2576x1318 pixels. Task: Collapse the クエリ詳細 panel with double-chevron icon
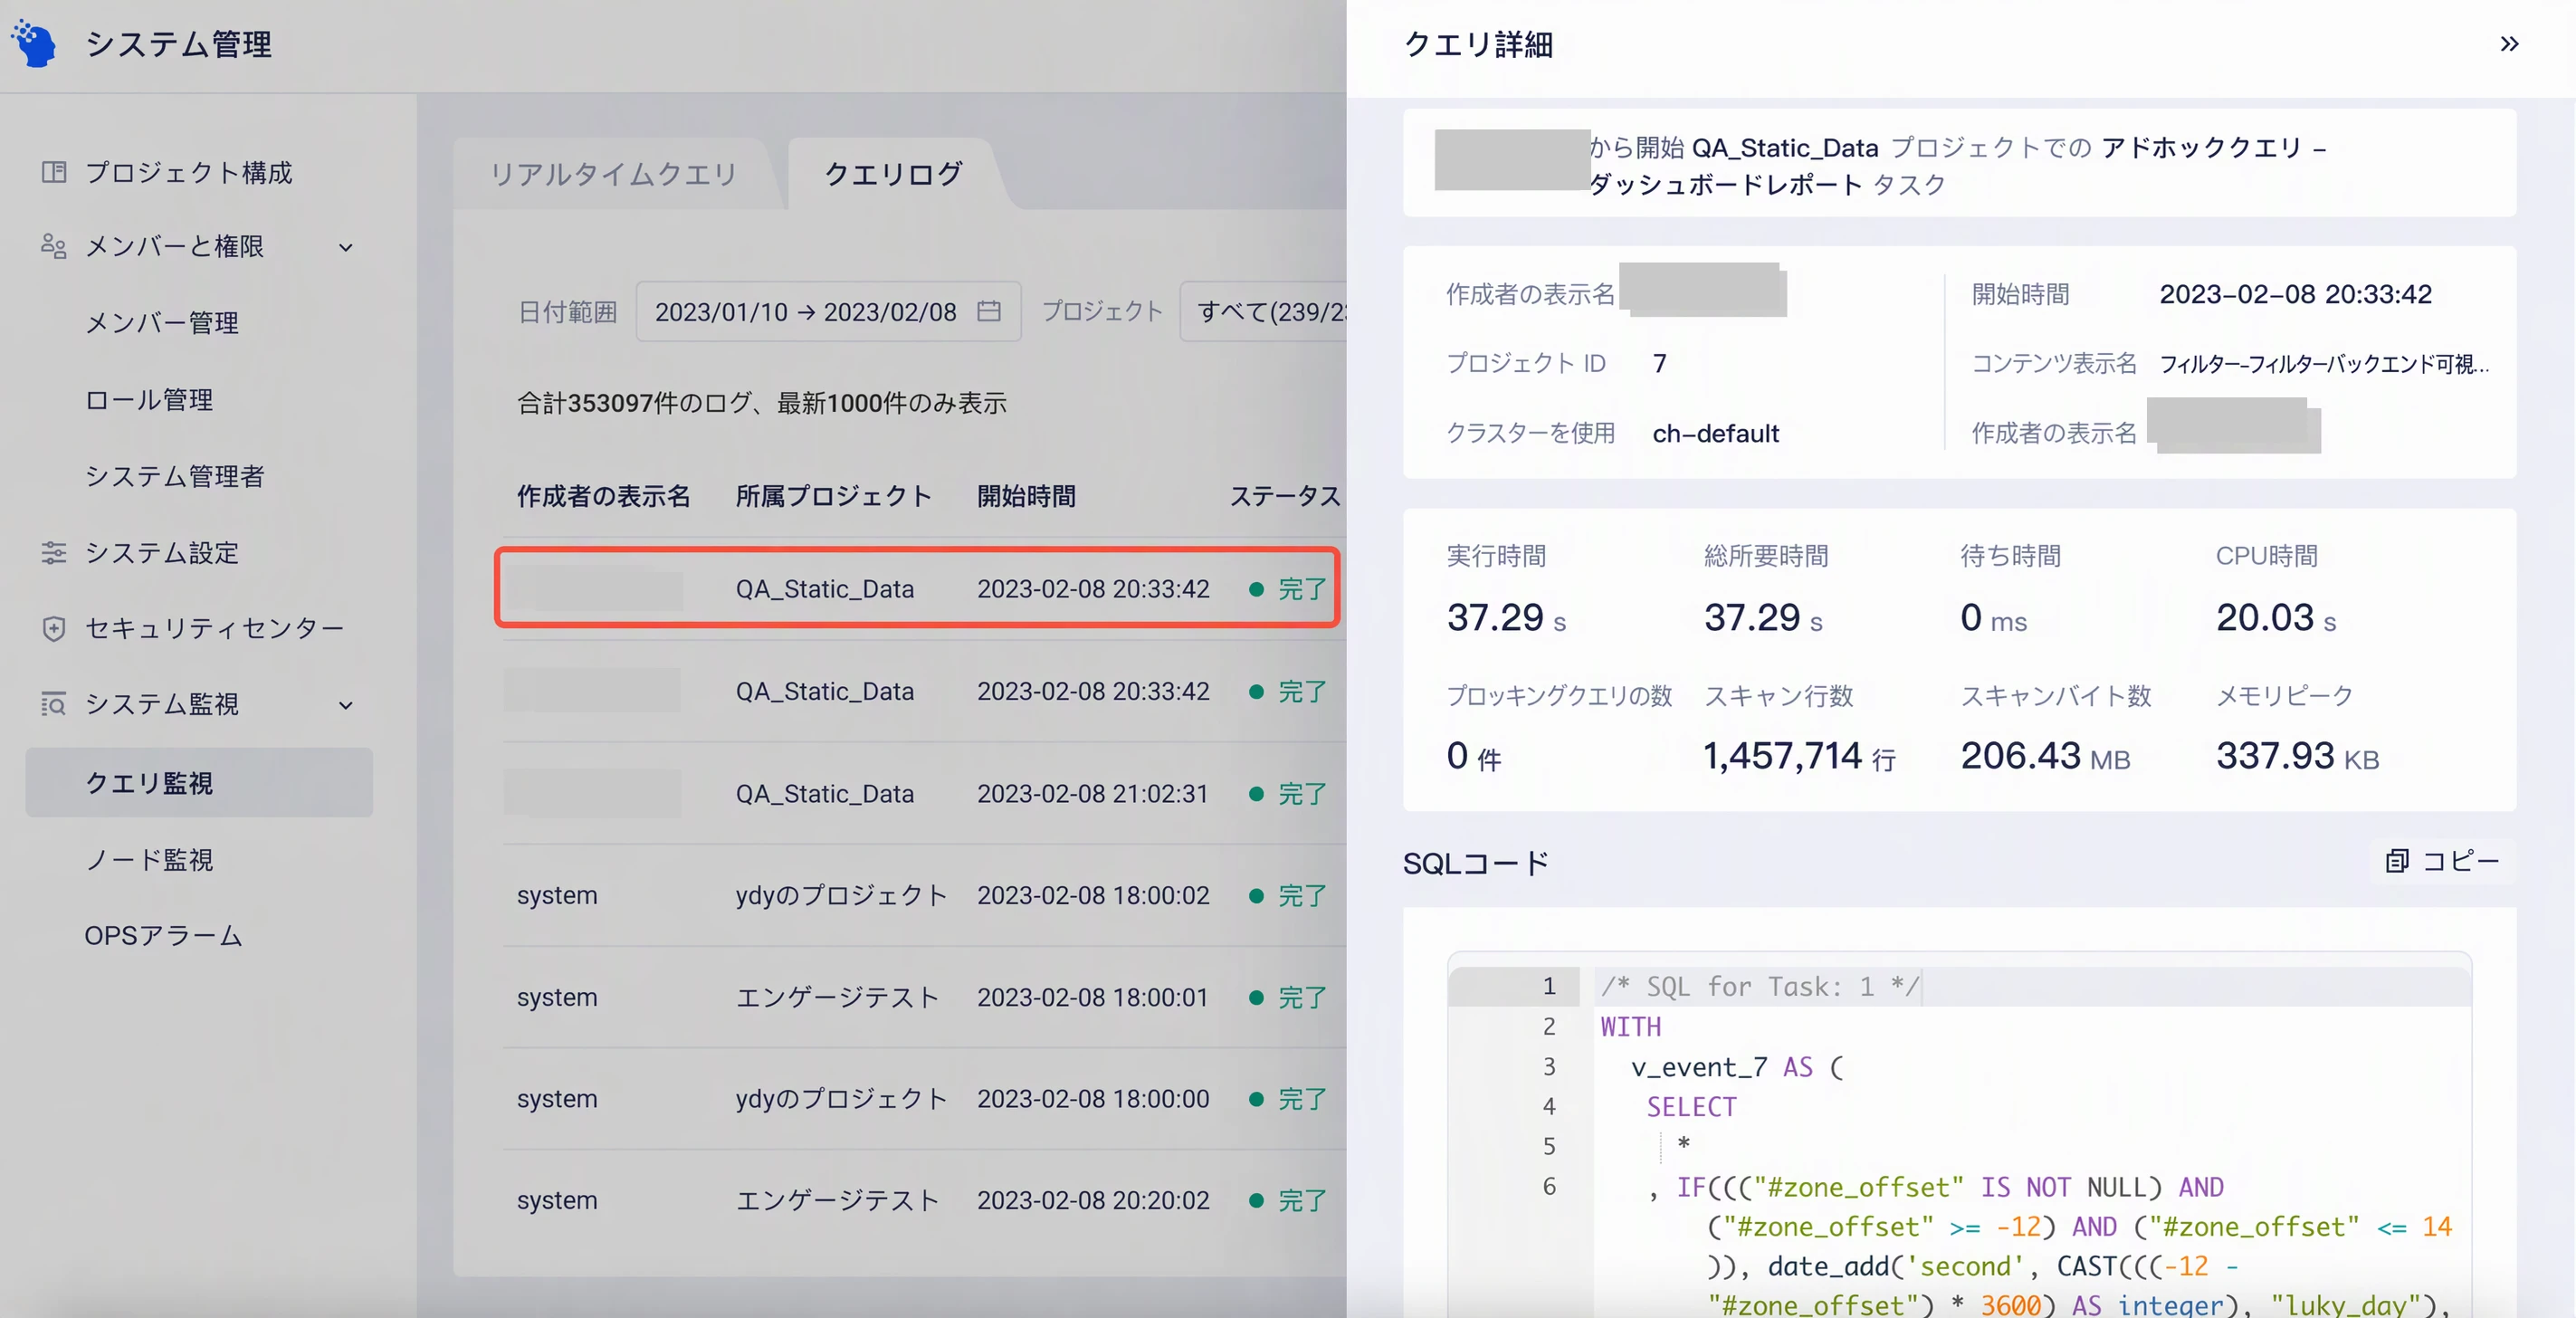click(x=2509, y=44)
